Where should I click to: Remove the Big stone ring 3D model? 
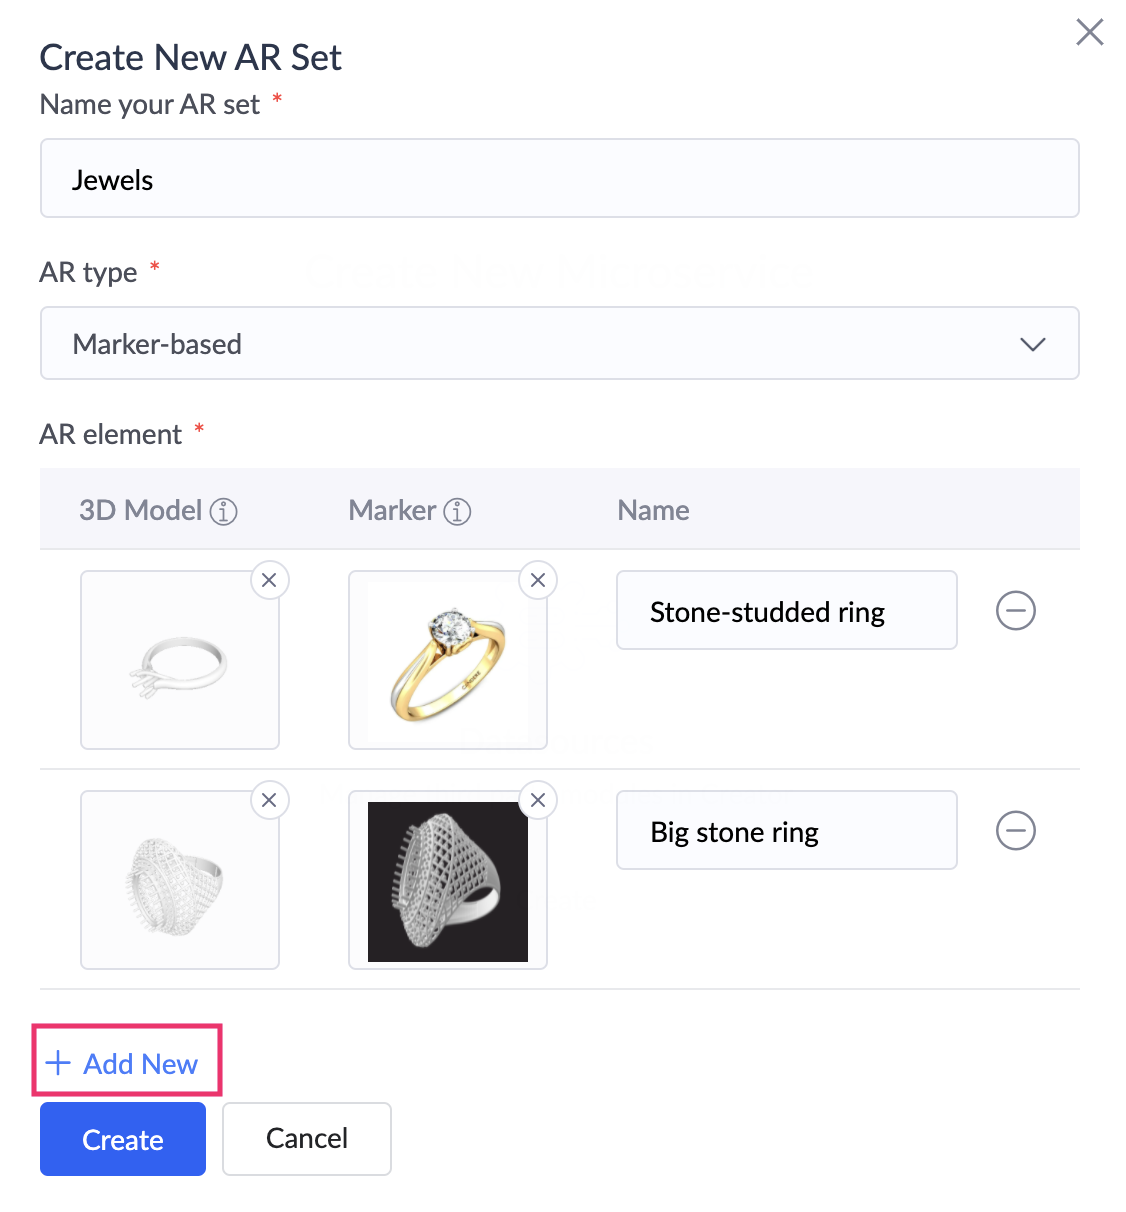click(x=269, y=800)
